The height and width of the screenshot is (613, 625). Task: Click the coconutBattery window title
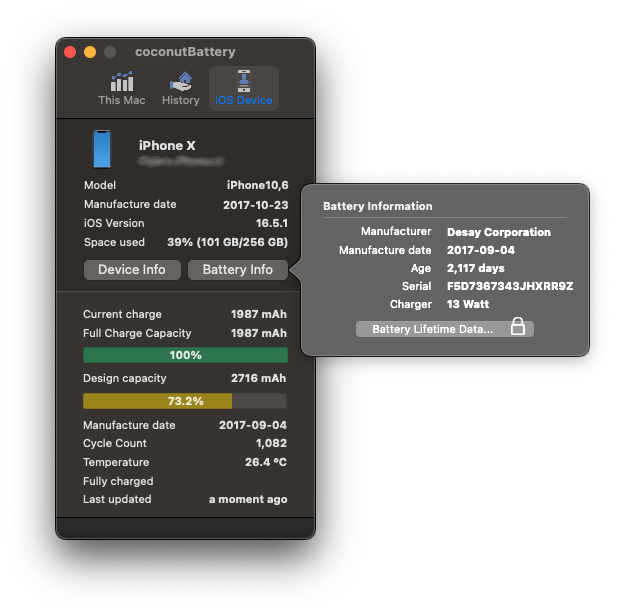pyautogui.click(x=185, y=52)
